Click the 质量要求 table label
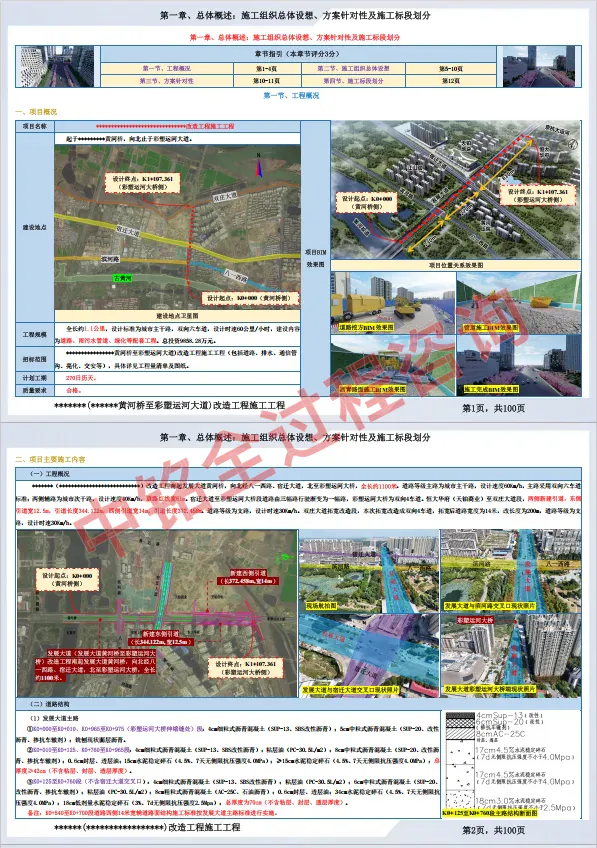The width and height of the screenshot is (597, 848). click(x=35, y=390)
